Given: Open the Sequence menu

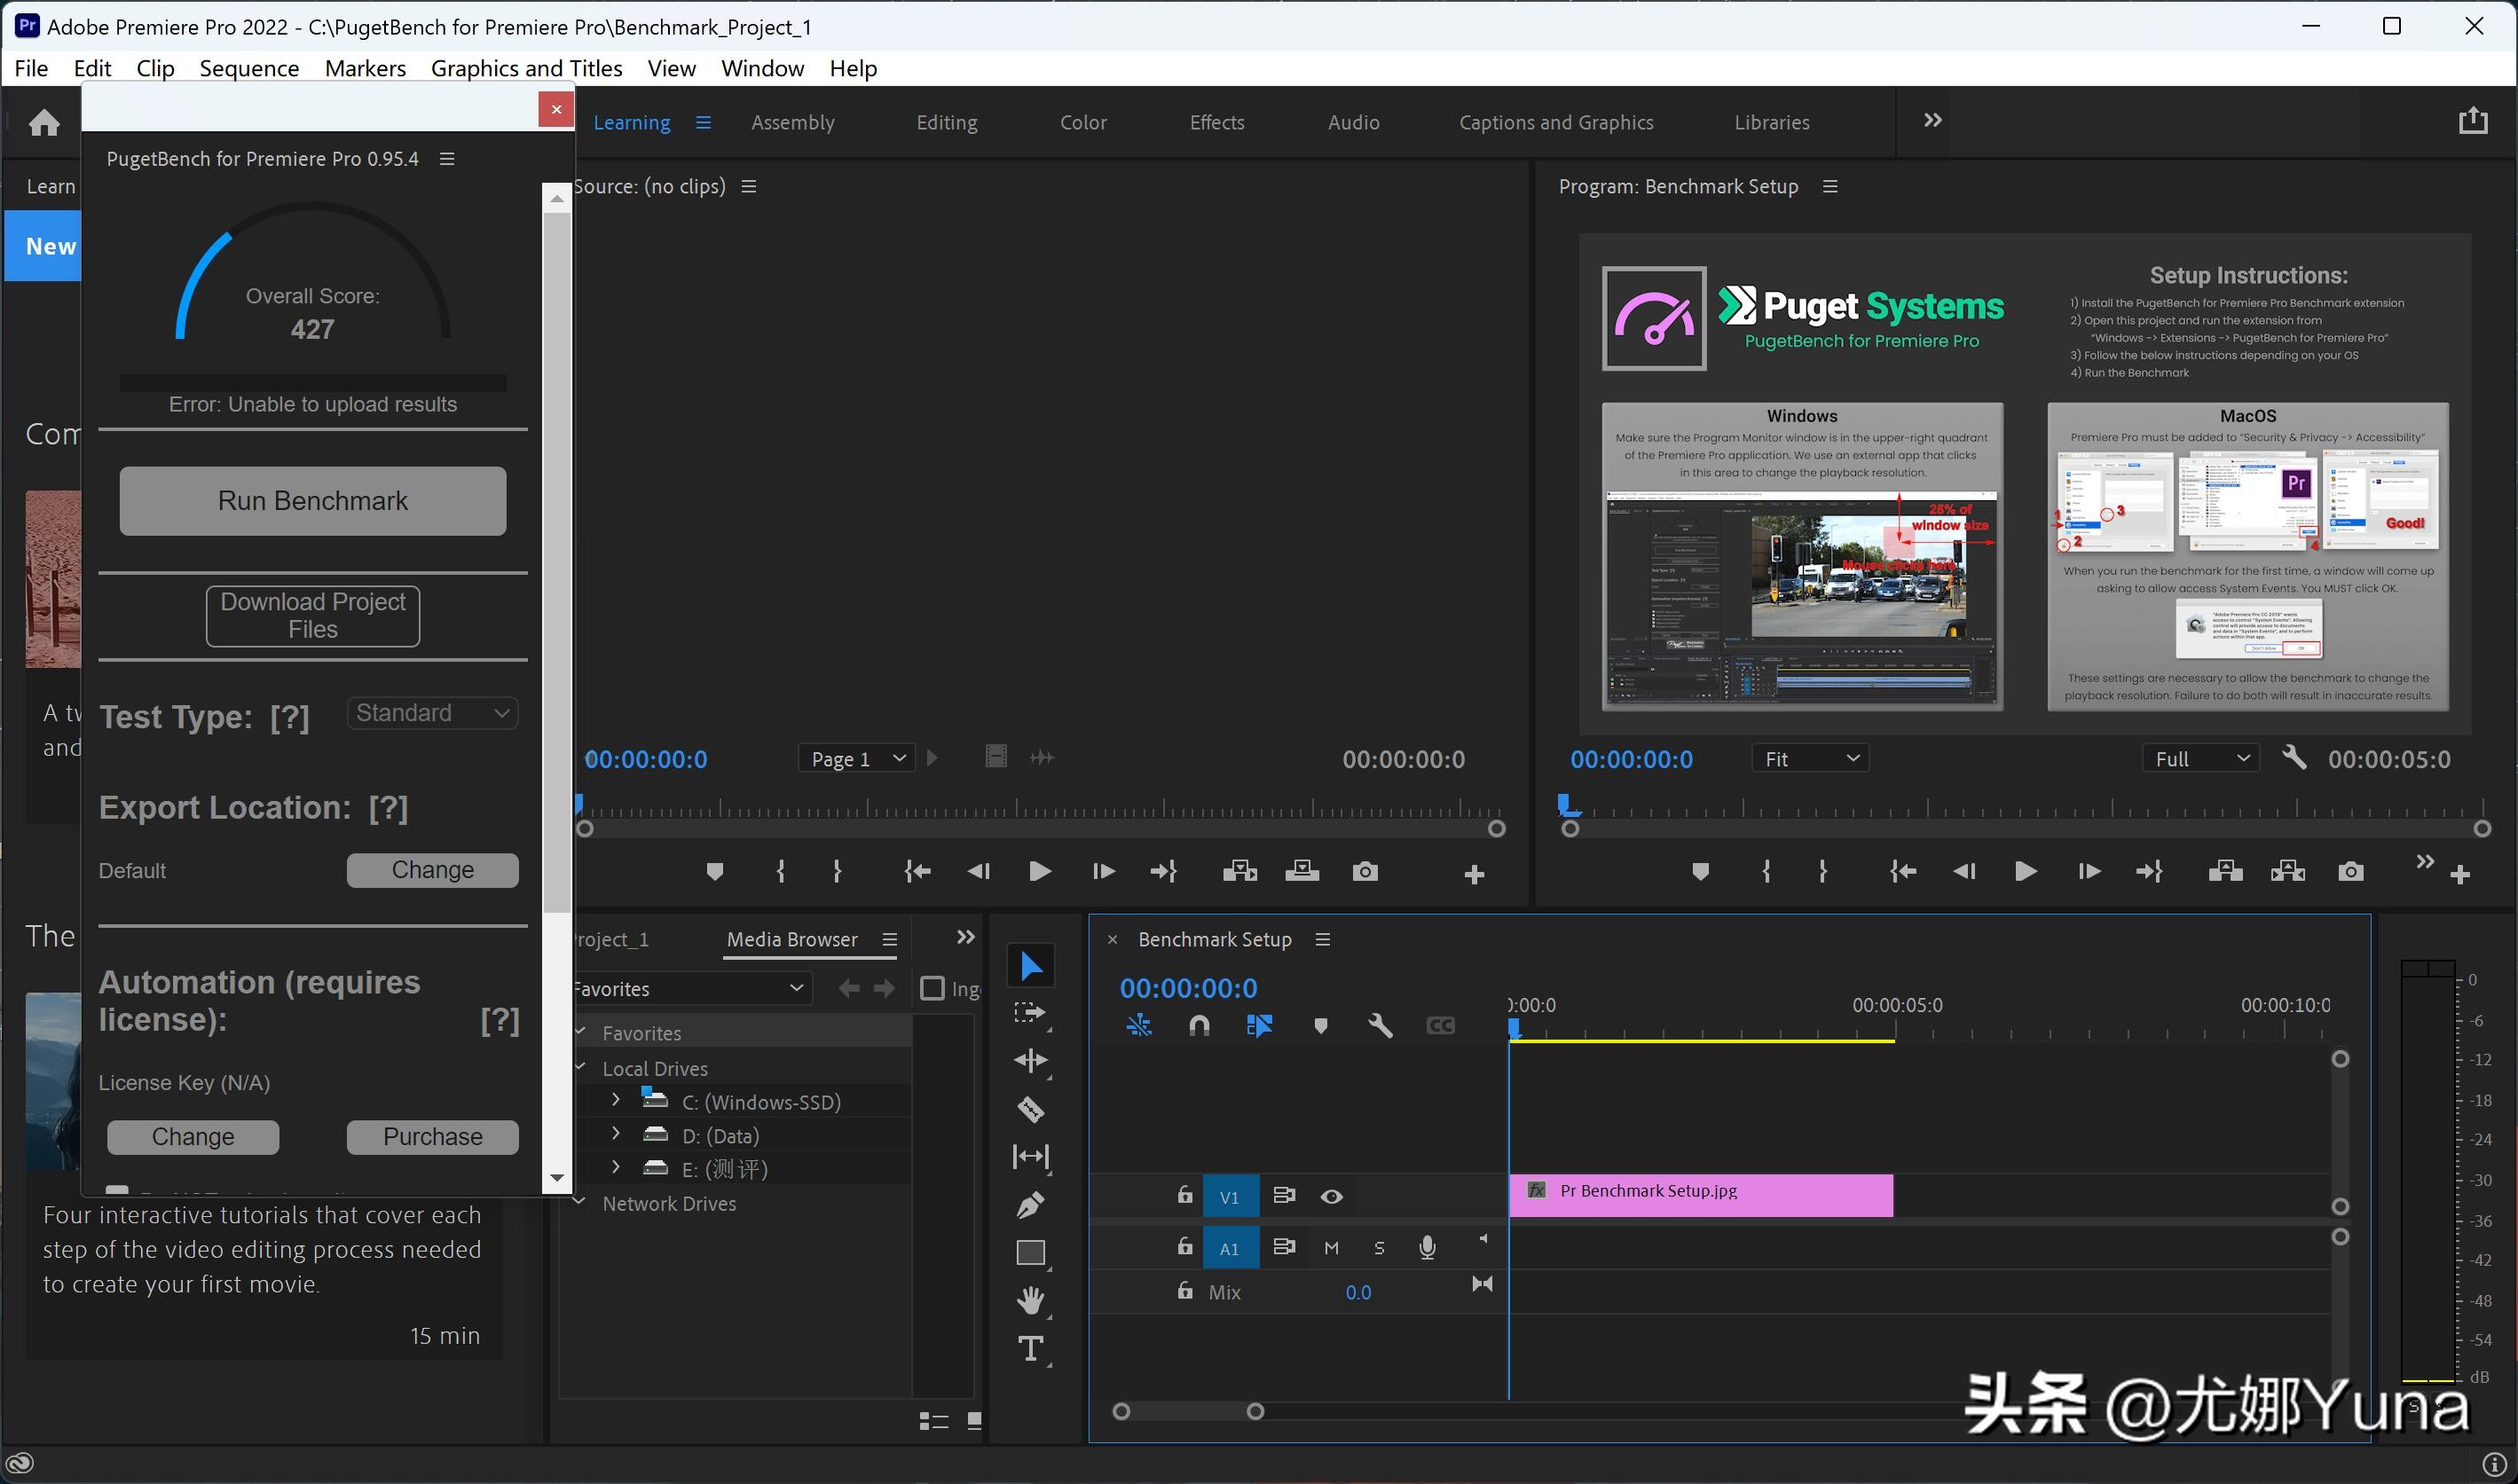Looking at the screenshot, I should pos(249,68).
